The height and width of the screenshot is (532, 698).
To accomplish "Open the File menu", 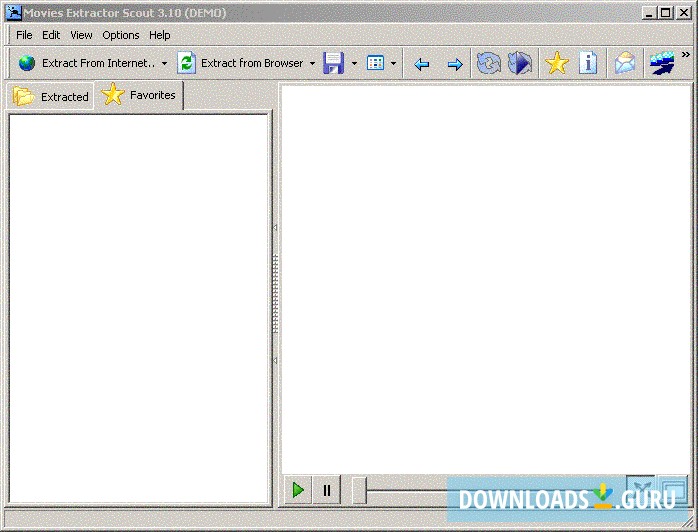I will point(24,35).
